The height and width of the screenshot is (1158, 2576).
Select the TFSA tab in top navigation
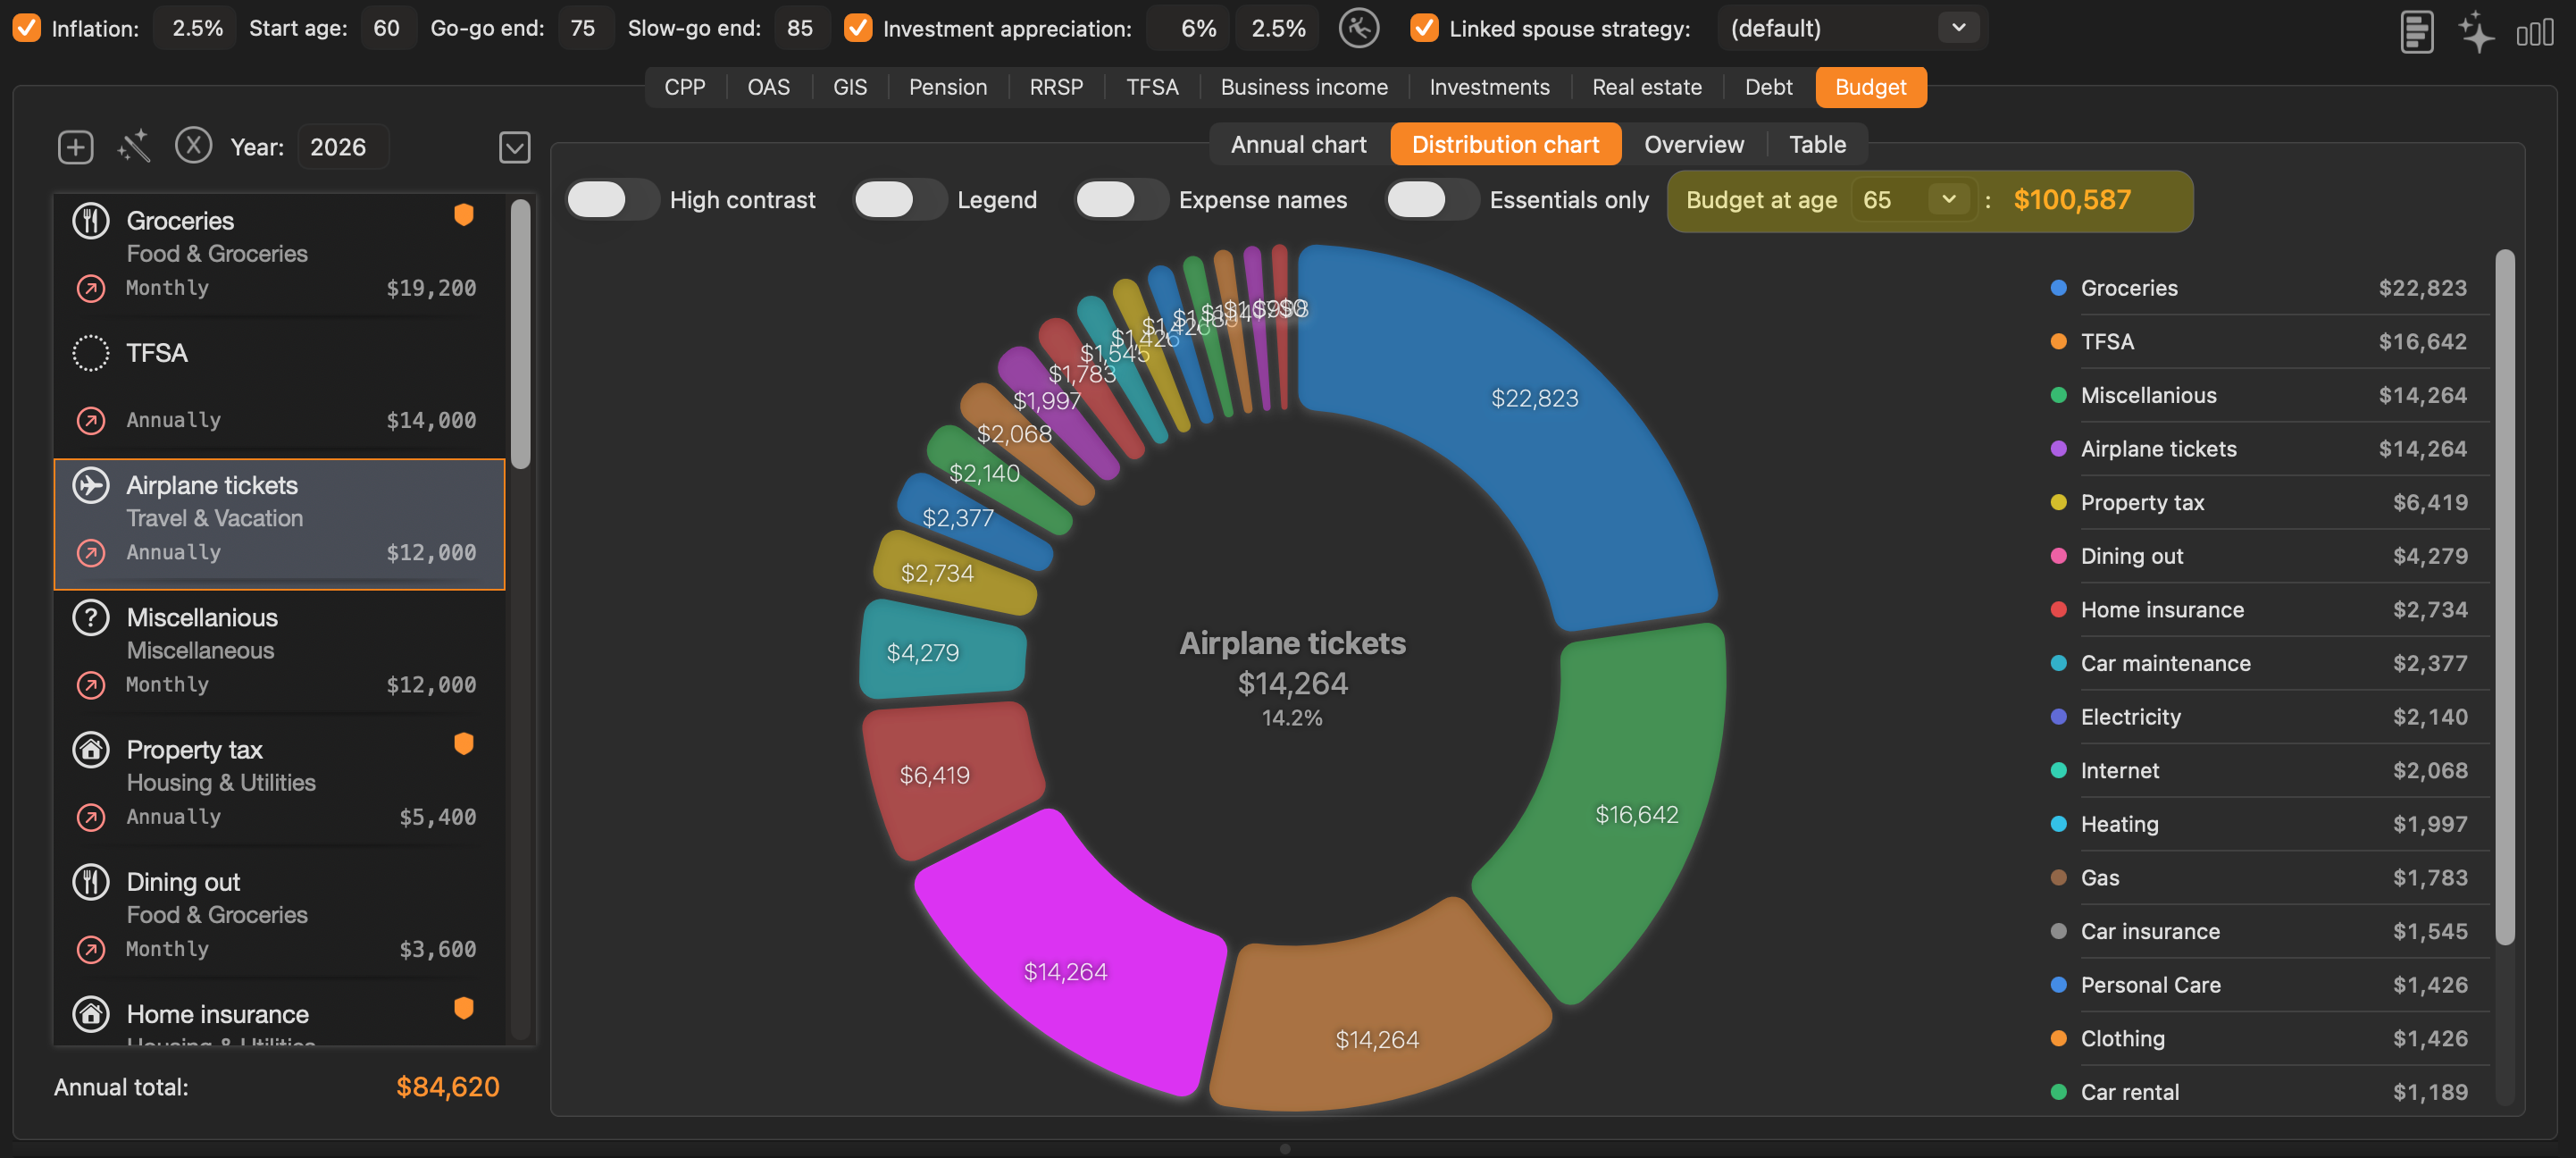click(1152, 87)
